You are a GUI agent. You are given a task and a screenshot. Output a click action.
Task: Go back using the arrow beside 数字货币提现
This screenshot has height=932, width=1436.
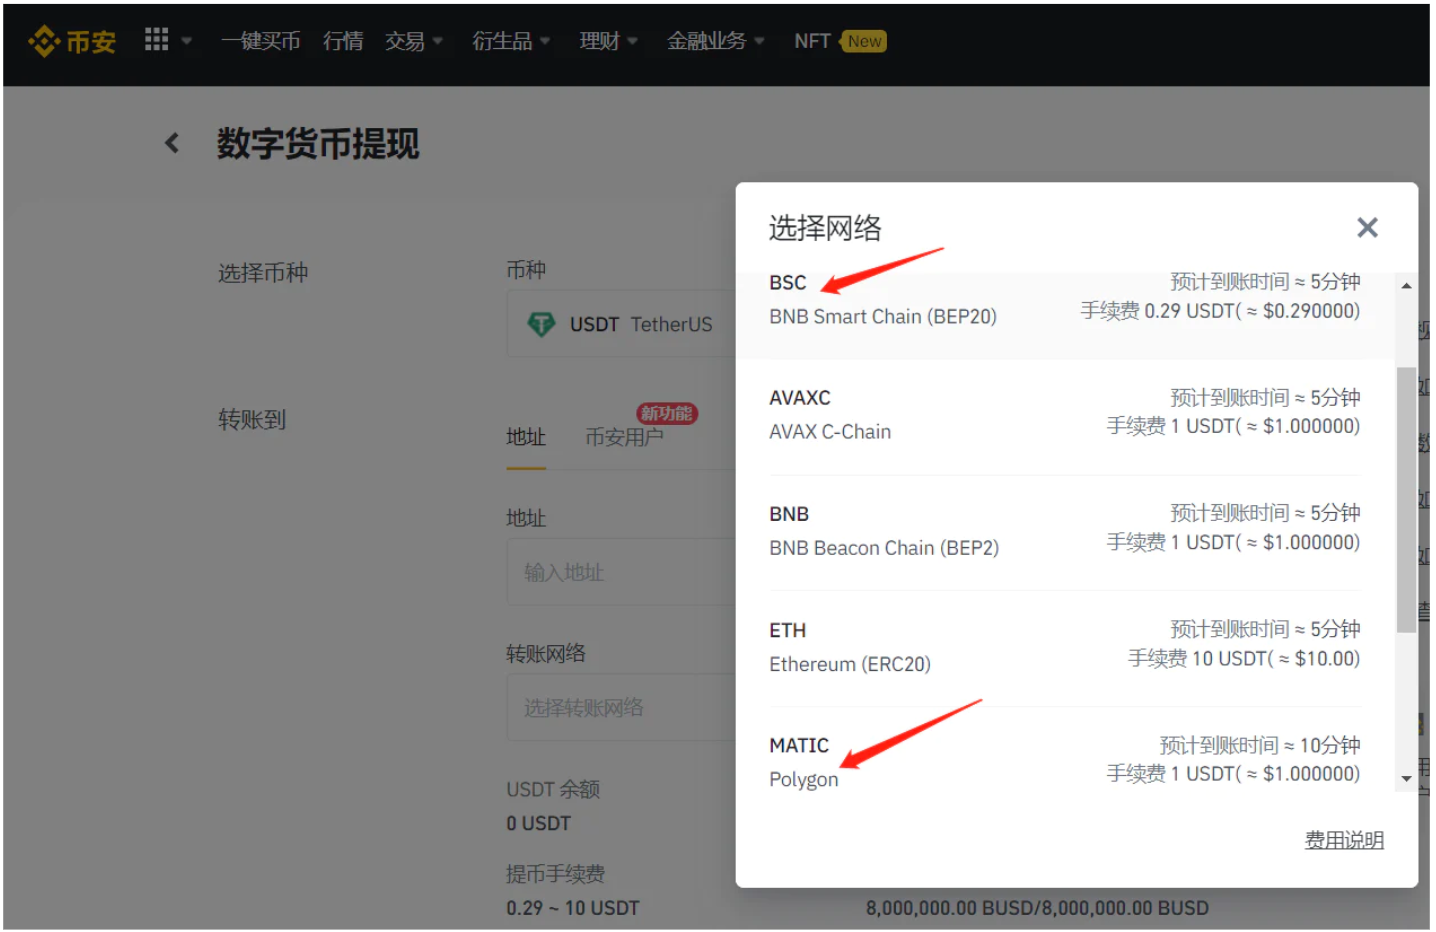click(x=172, y=143)
